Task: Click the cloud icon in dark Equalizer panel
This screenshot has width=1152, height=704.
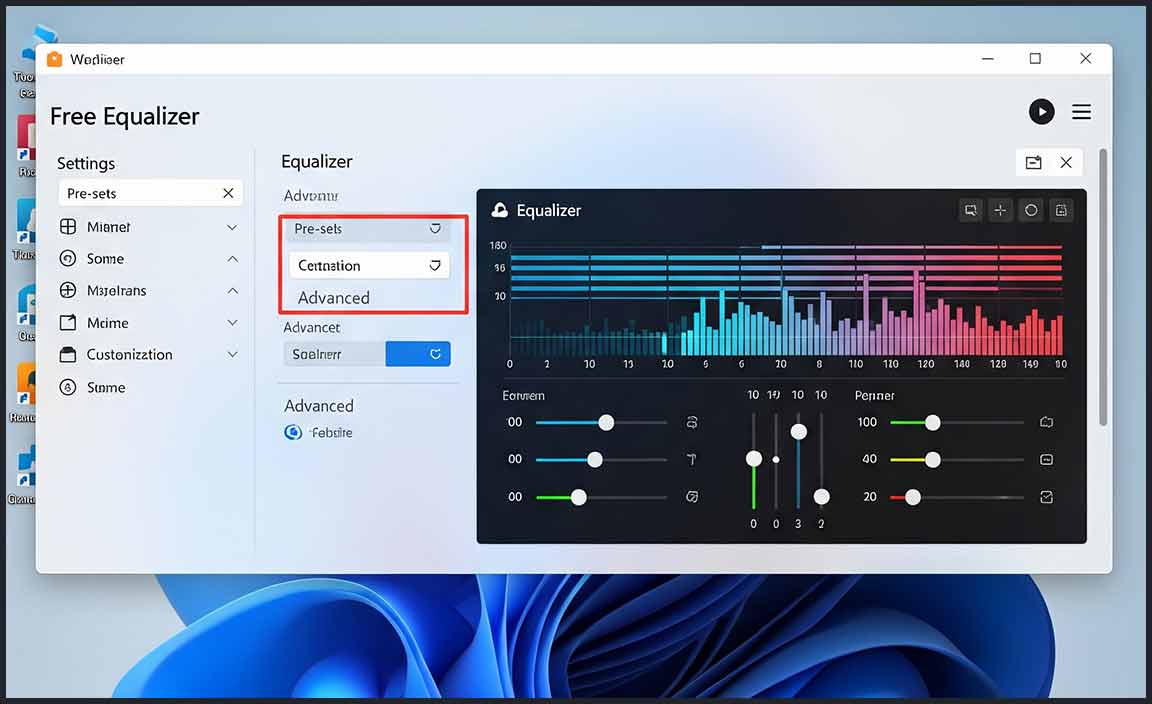Action: pos(500,210)
